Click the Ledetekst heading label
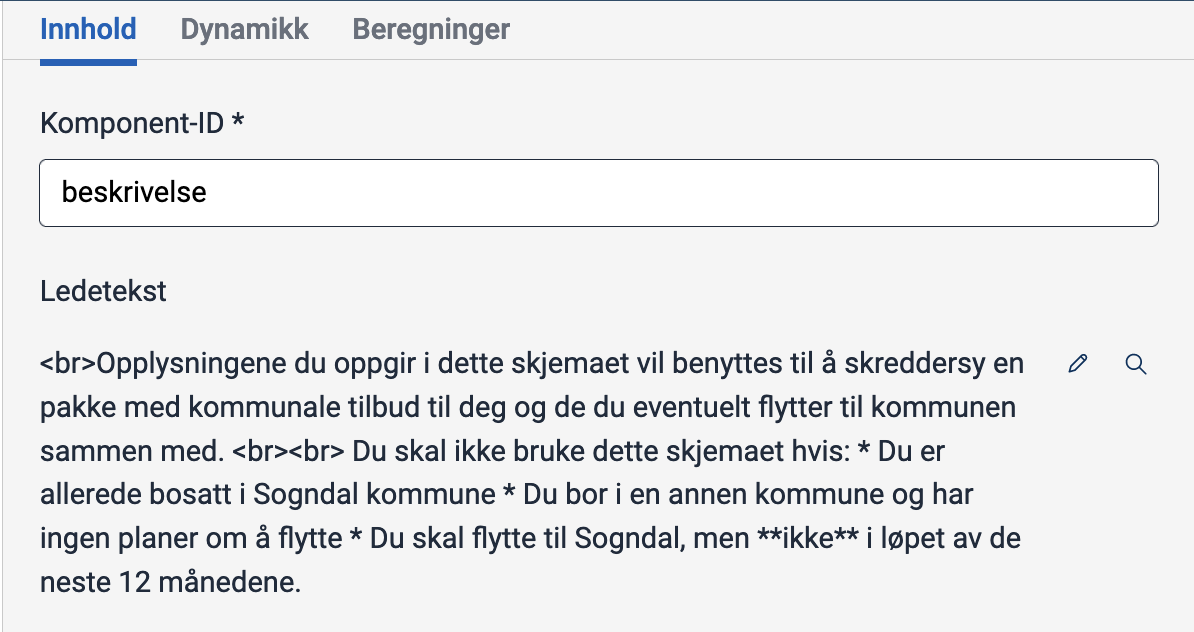 tap(103, 292)
